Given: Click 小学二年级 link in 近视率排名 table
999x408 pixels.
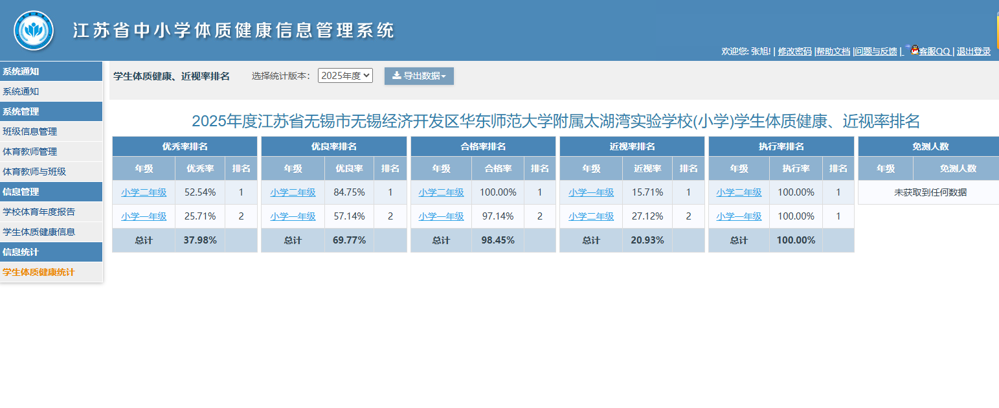Looking at the screenshot, I should pyautogui.click(x=591, y=217).
